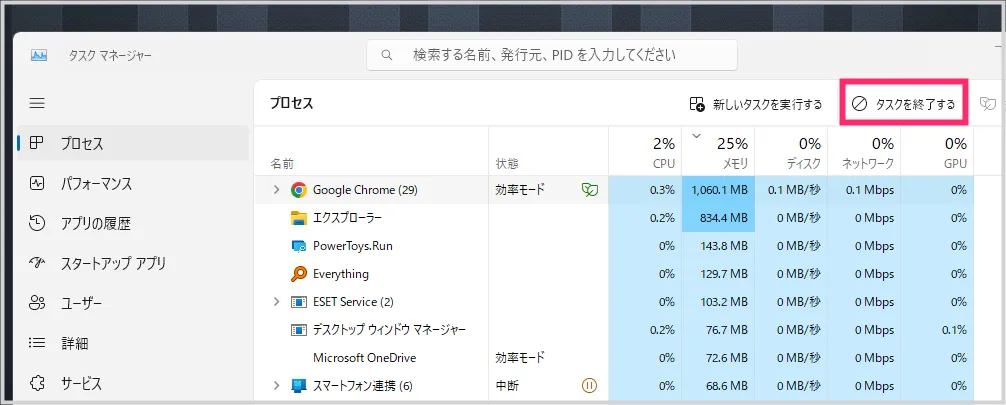The height and width of the screenshot is (405, 1006).
Task: Click タスクを終了する button
Action: click(904, 104)
